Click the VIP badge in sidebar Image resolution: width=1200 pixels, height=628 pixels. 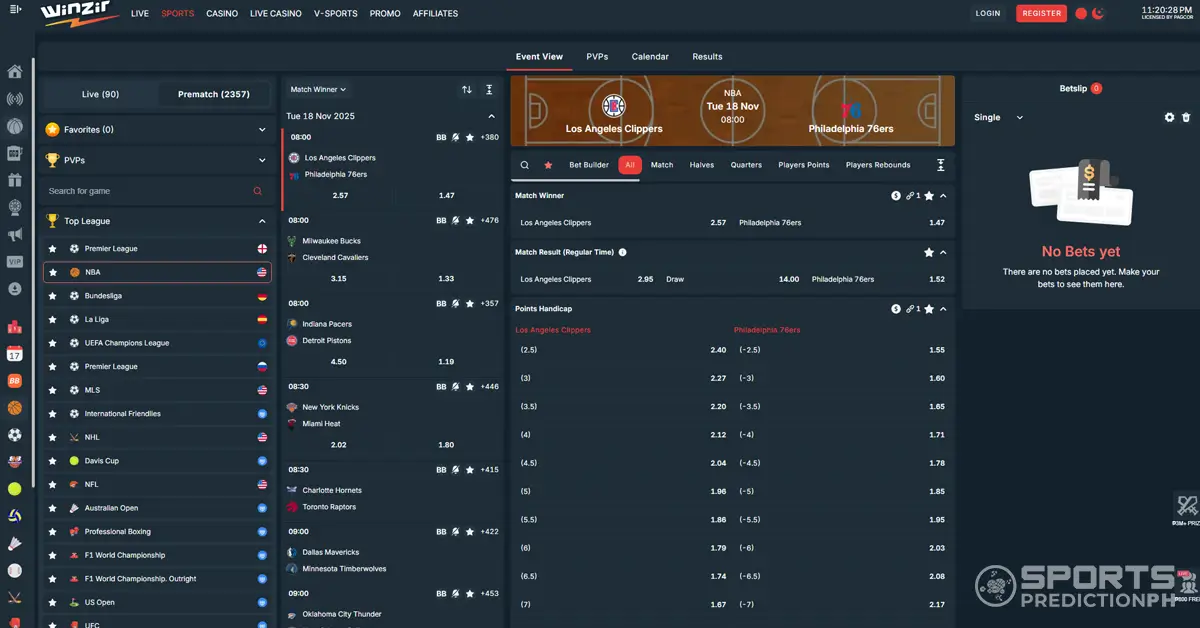point(14,262)
